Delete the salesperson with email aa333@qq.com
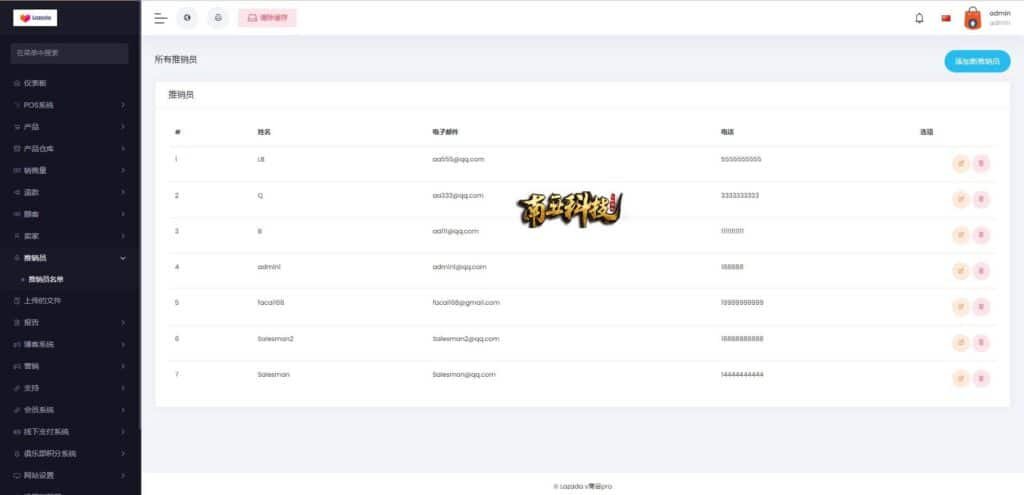Image resolution: width=1024 pixels, height=495 pixels. point(981,199)
